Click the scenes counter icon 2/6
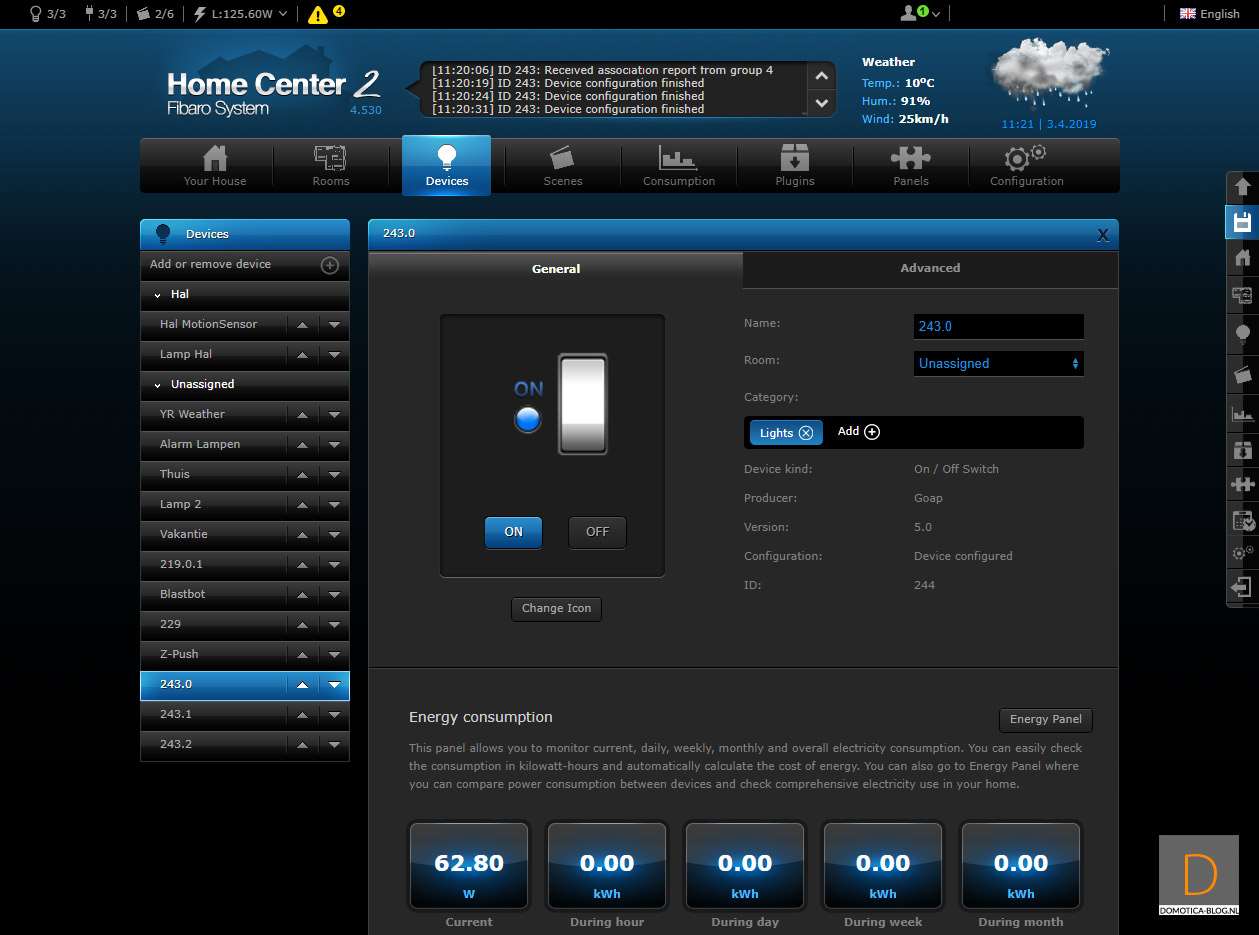The image size is (1259, 935). [x=142, y=14]
